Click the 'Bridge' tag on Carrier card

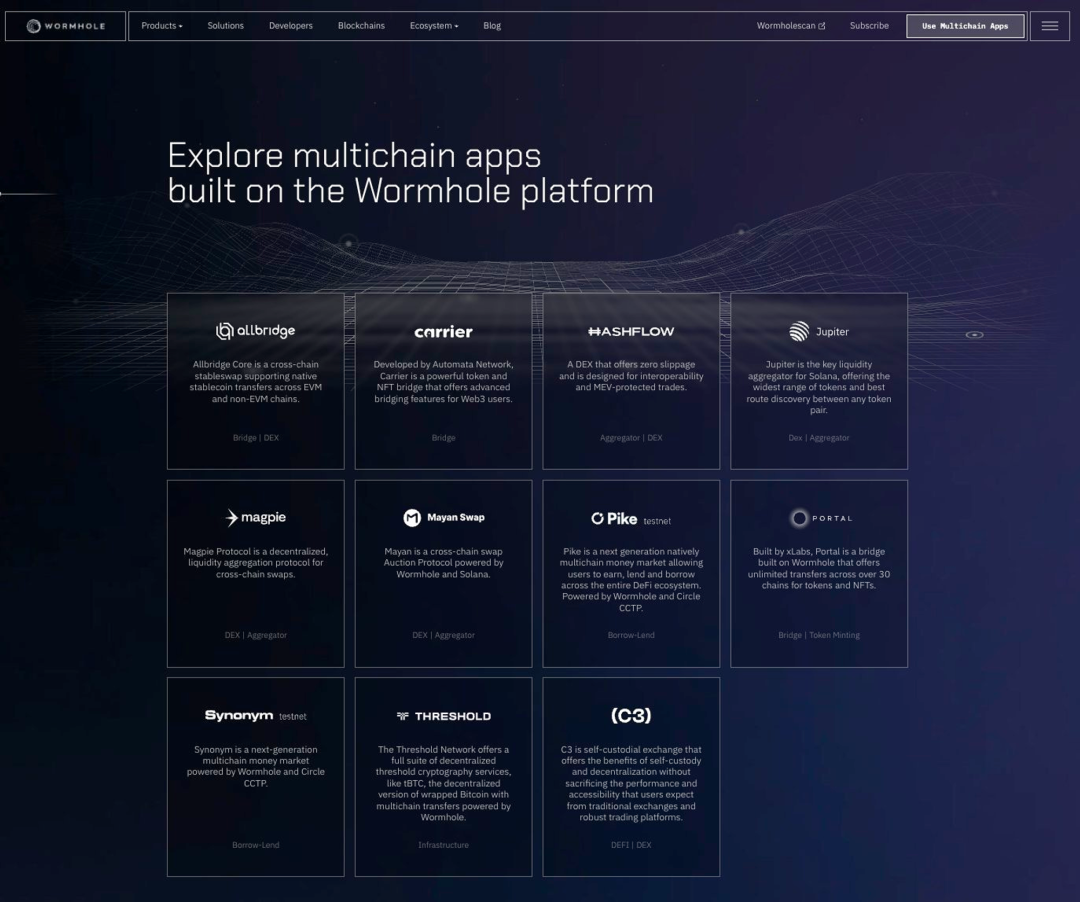pyautogui.click(x=444, y=438)
